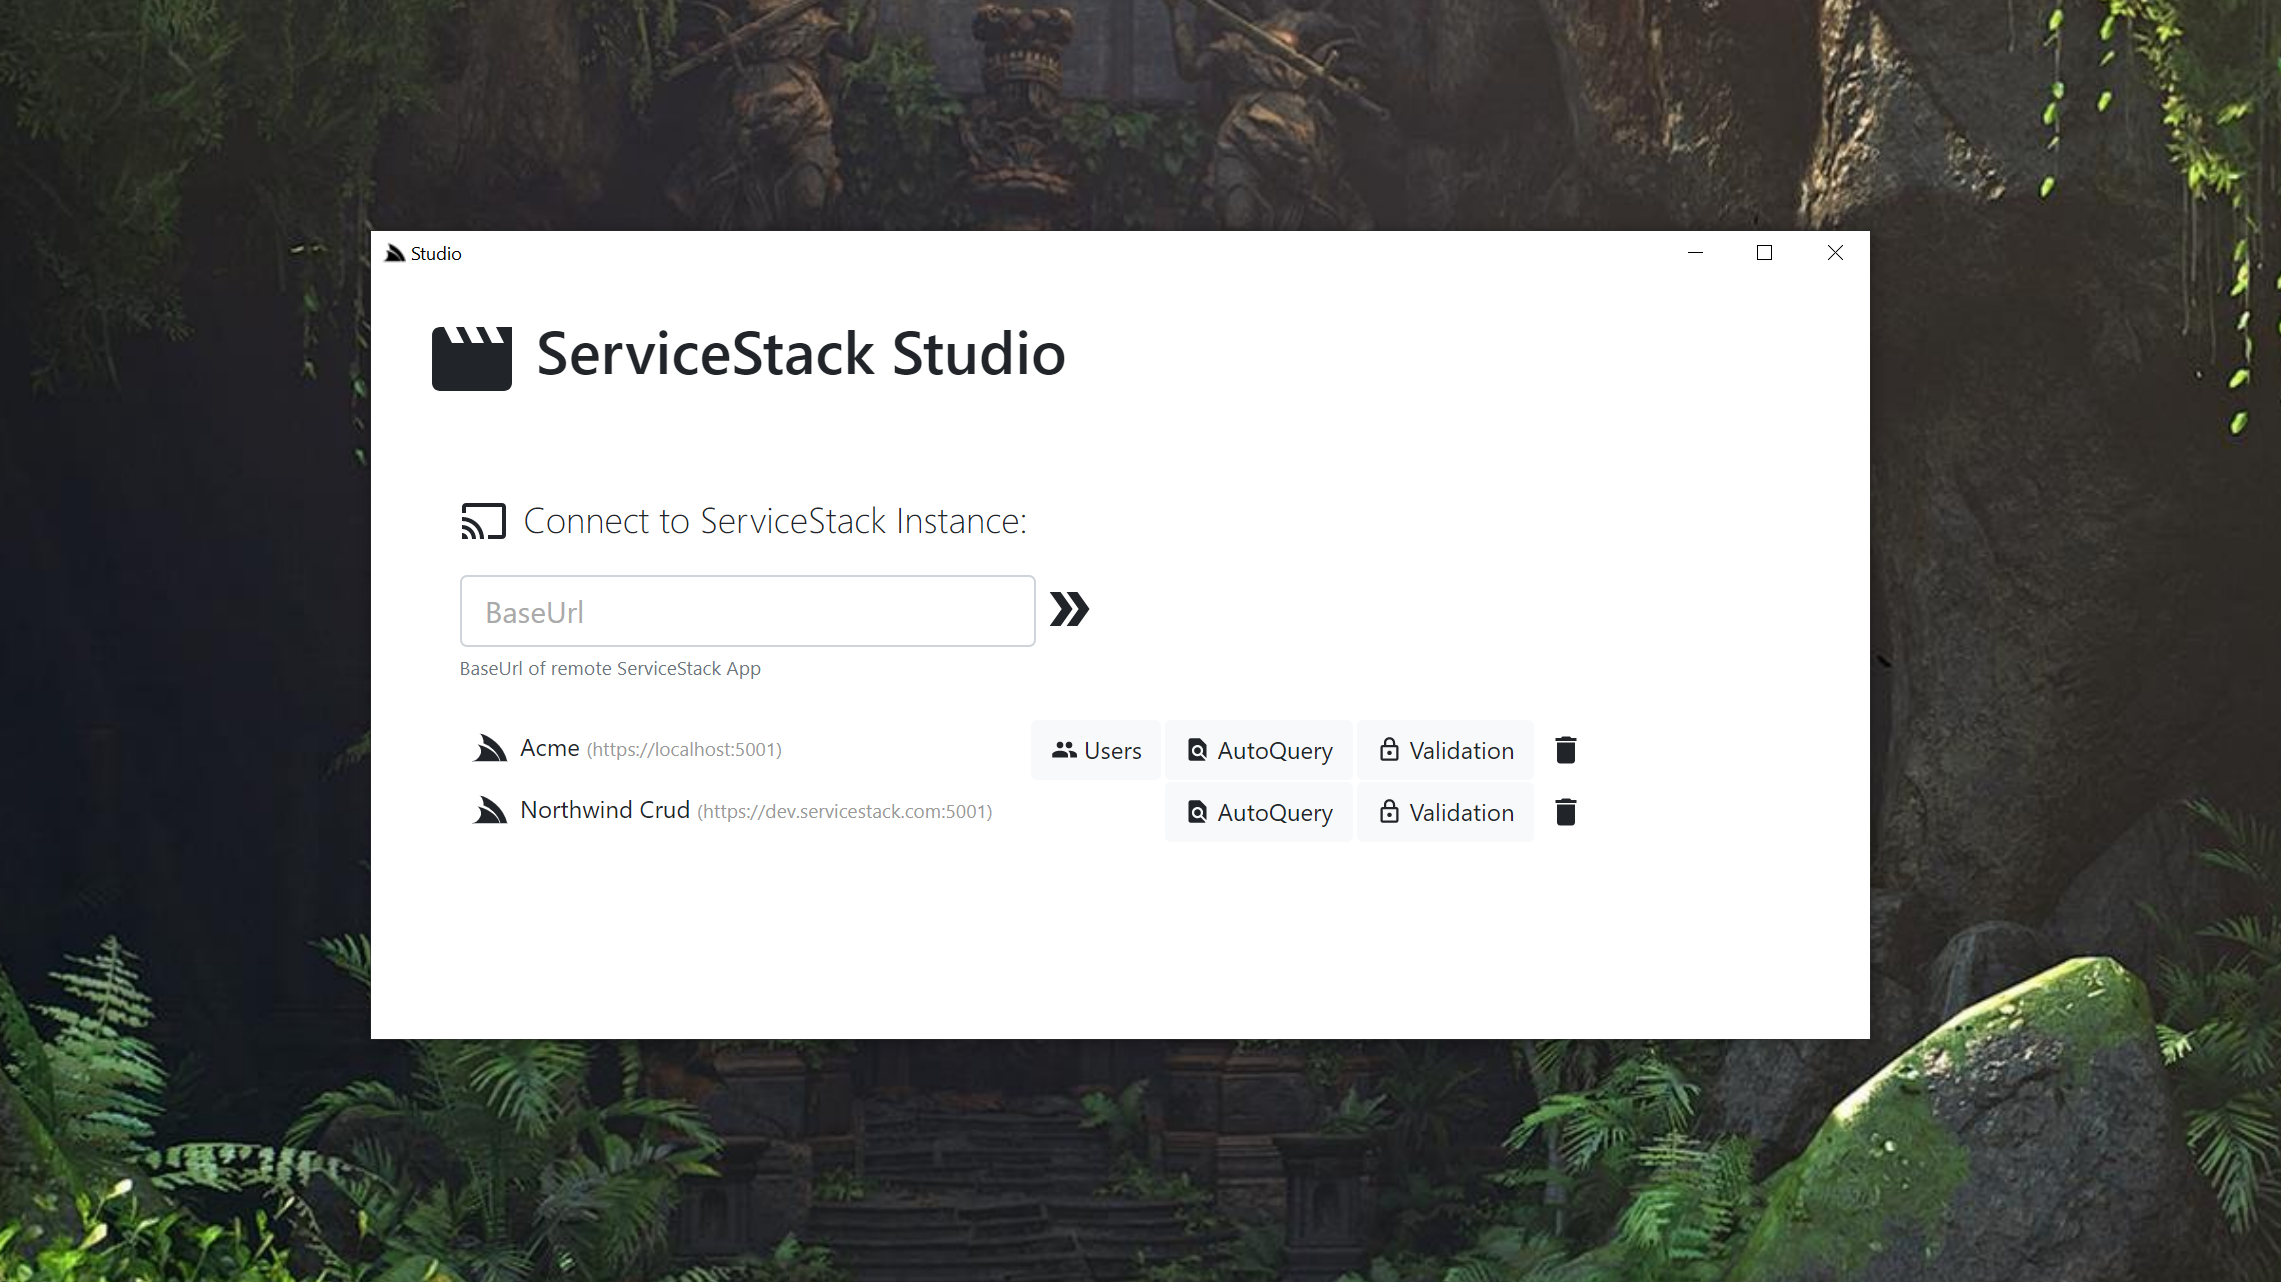Click the ServiceStack logo beside Acme

490,749
